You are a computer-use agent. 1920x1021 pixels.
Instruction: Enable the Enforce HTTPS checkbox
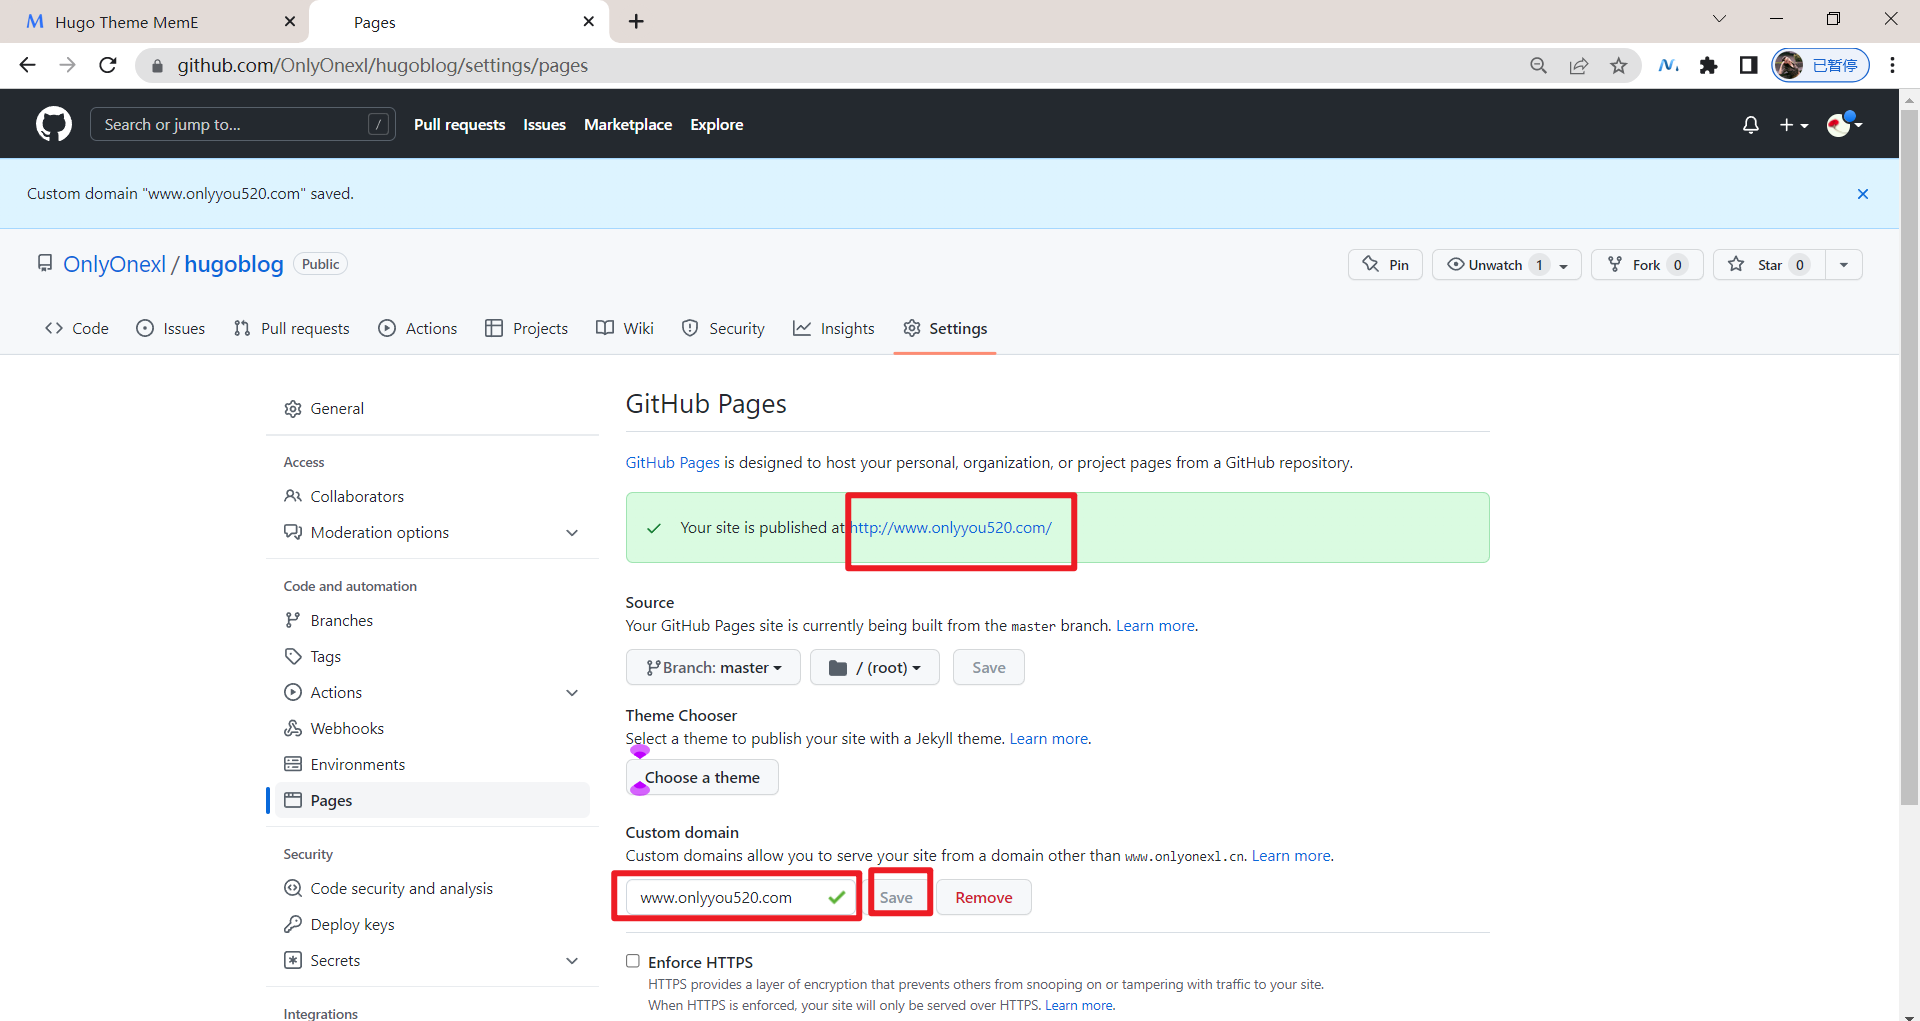(x=633, y=961)
